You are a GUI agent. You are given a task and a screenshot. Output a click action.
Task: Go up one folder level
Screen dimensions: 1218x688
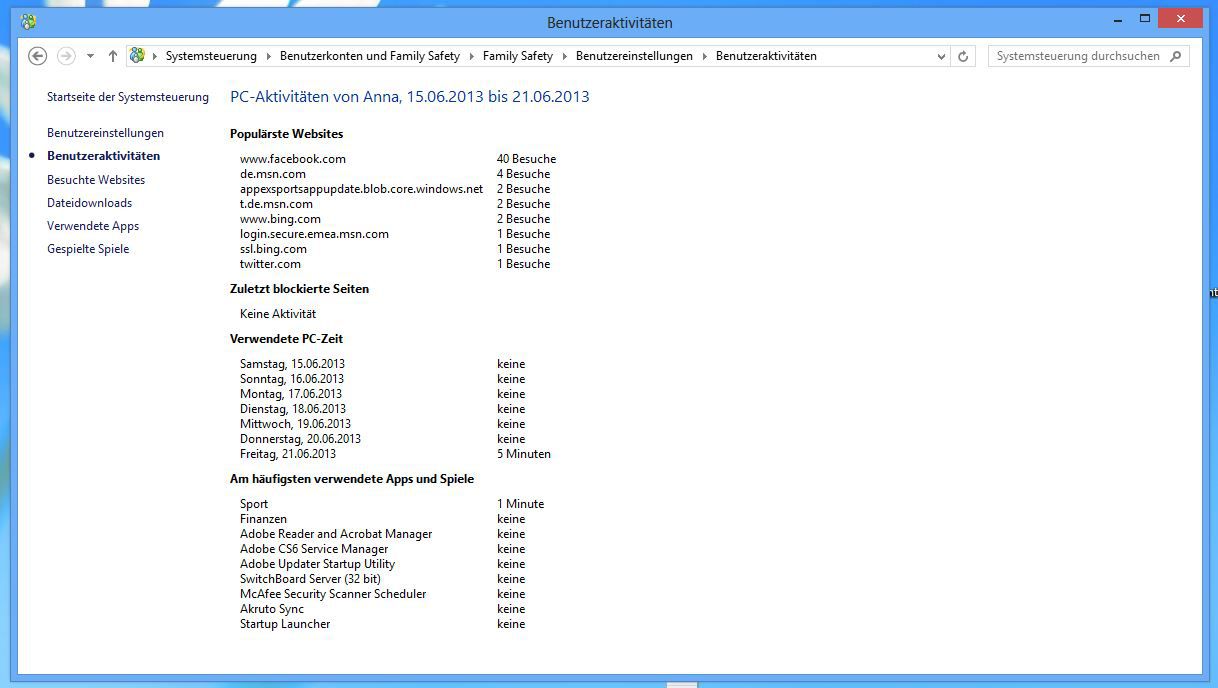pyautogui.click(x=112, y=56)
